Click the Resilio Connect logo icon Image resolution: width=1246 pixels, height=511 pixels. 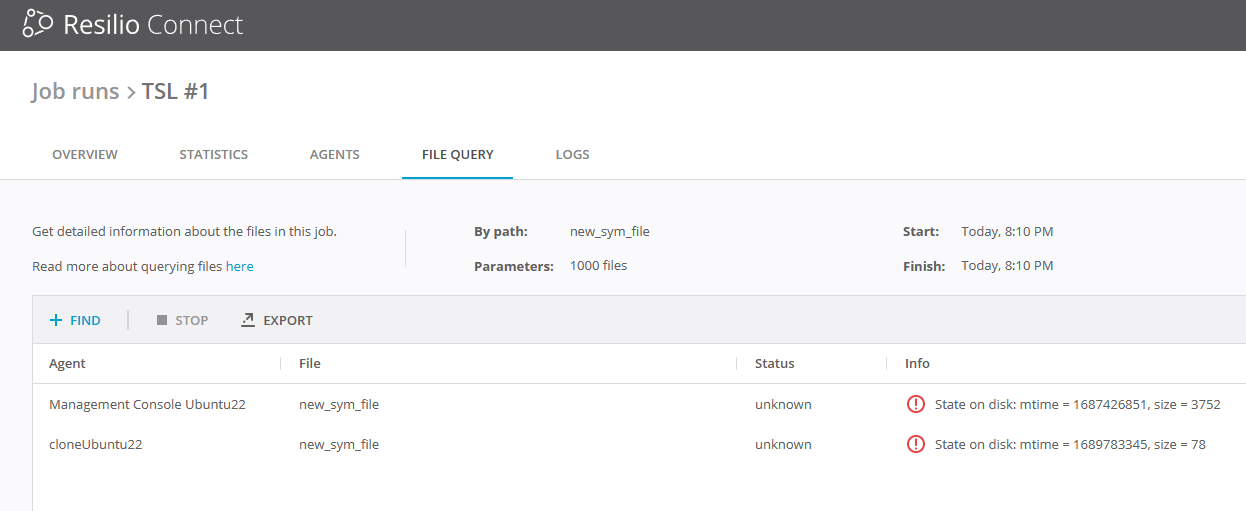(x=37, y=24)
